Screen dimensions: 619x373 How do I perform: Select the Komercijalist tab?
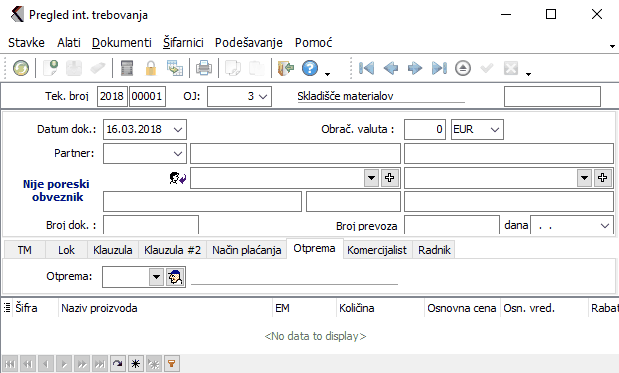click(x=377, y=250)
